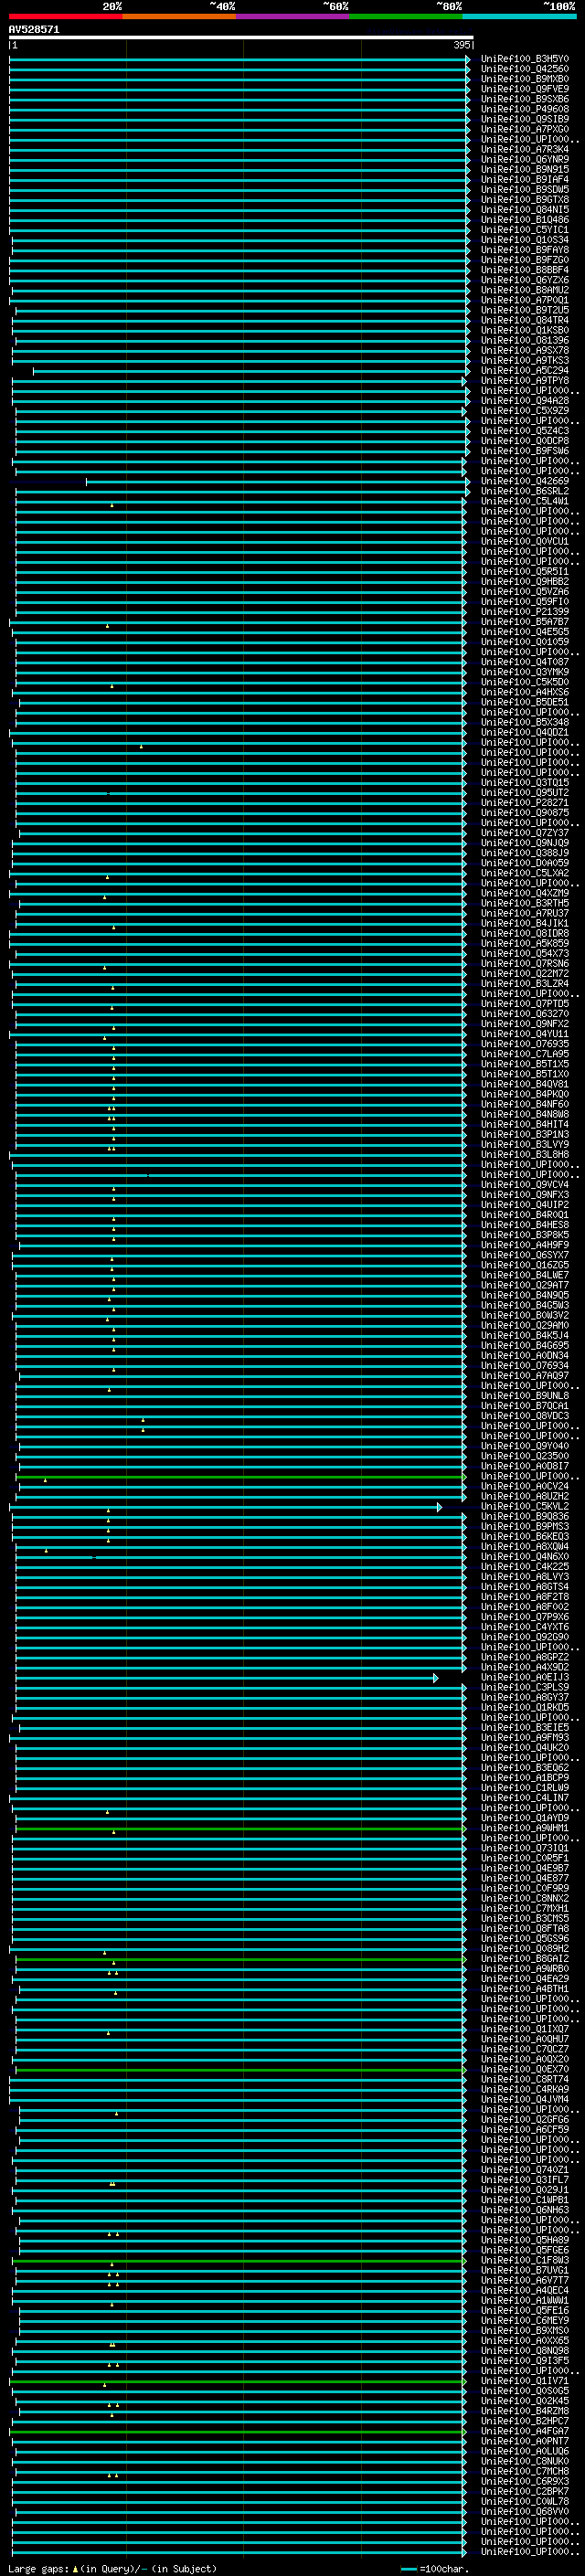The height and width of the screenshot is (2576, 585).
Task: Open hit UniRef100_B4LWE7
Action: click(525, 1275)
